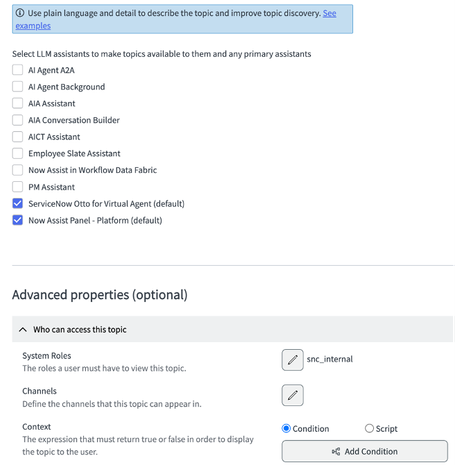Collapse the Who can access this topic section

tap(23, 329)
